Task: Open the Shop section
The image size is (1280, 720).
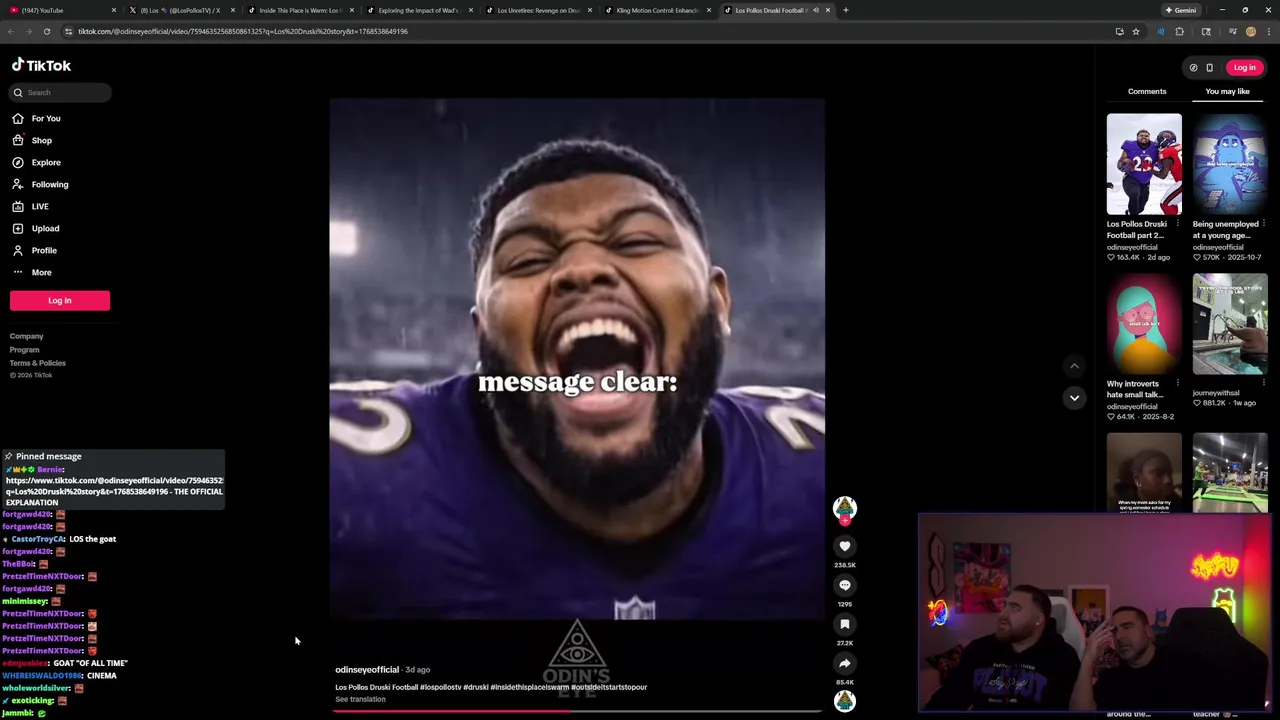Action: (x=41, y=140)
